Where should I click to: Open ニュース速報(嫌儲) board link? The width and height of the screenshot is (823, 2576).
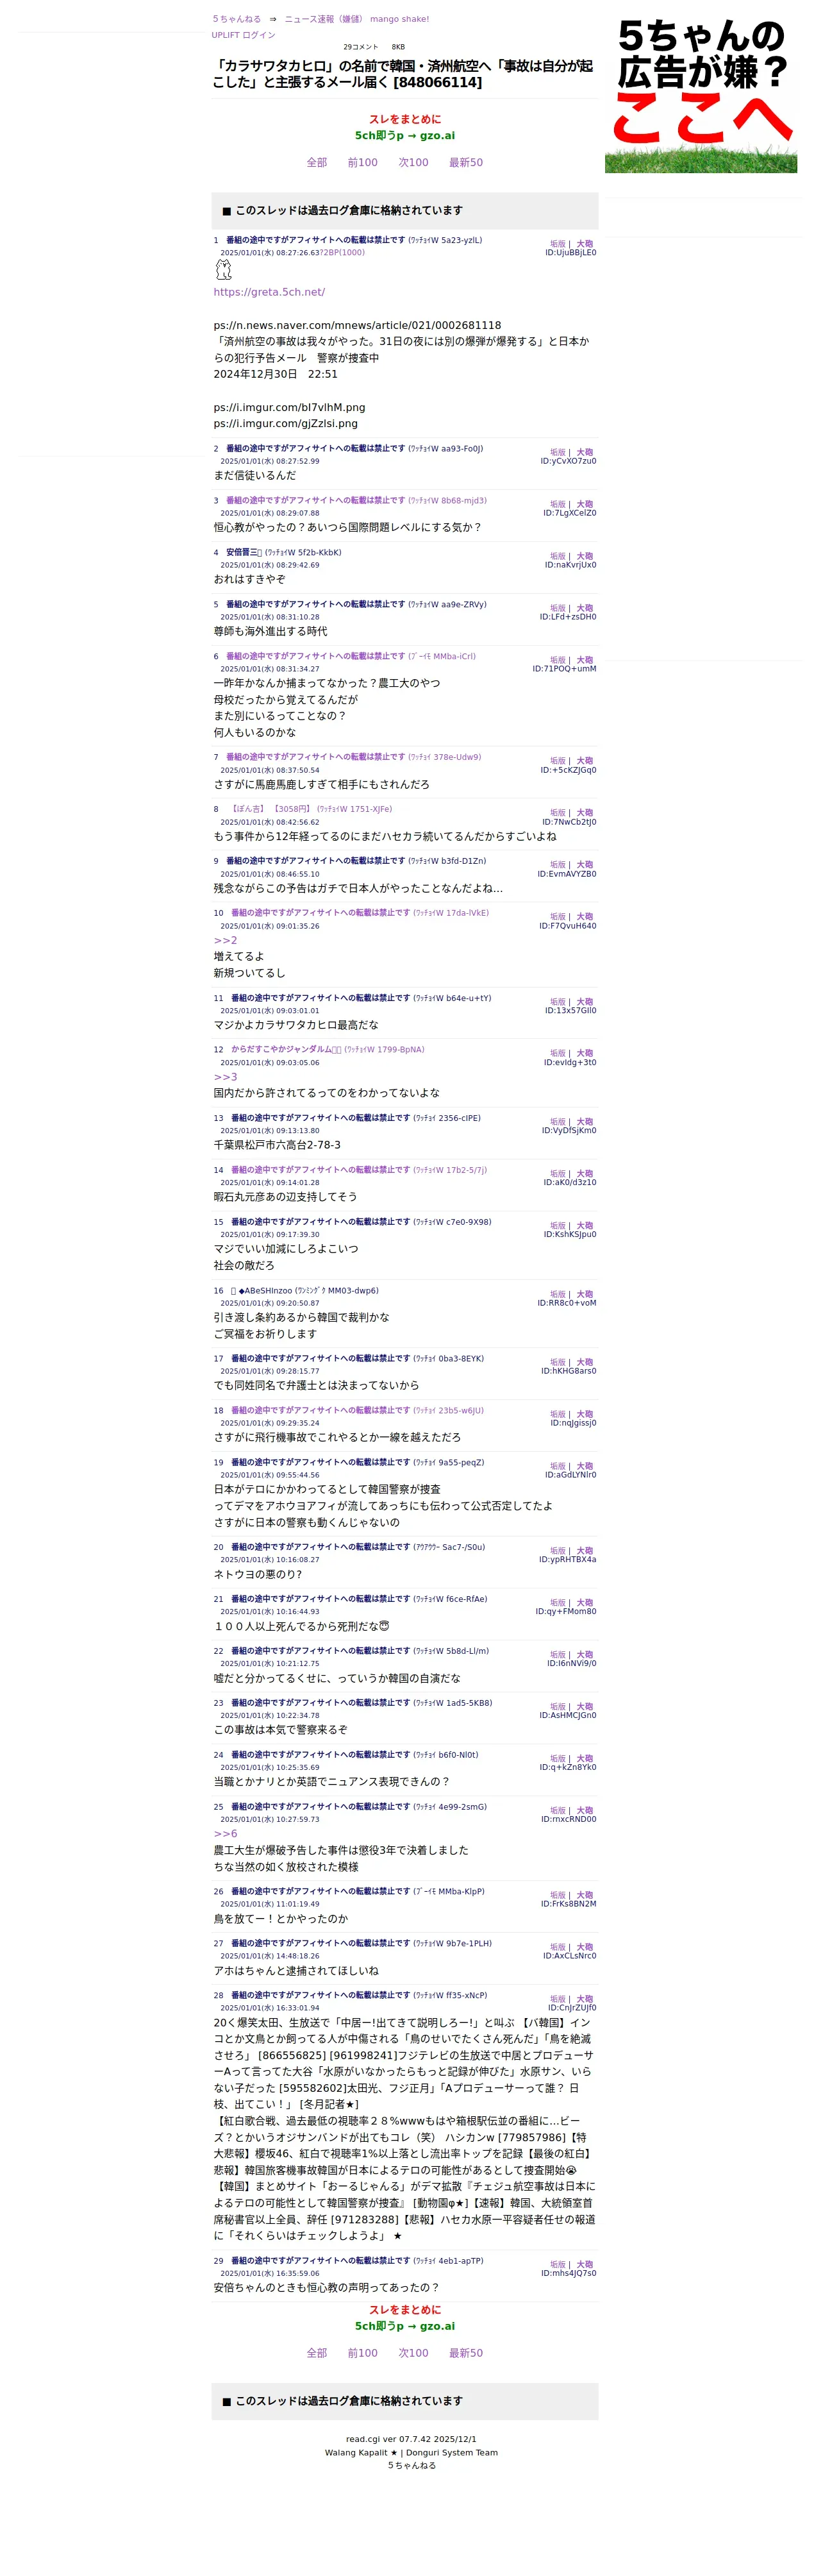(324, 19)
